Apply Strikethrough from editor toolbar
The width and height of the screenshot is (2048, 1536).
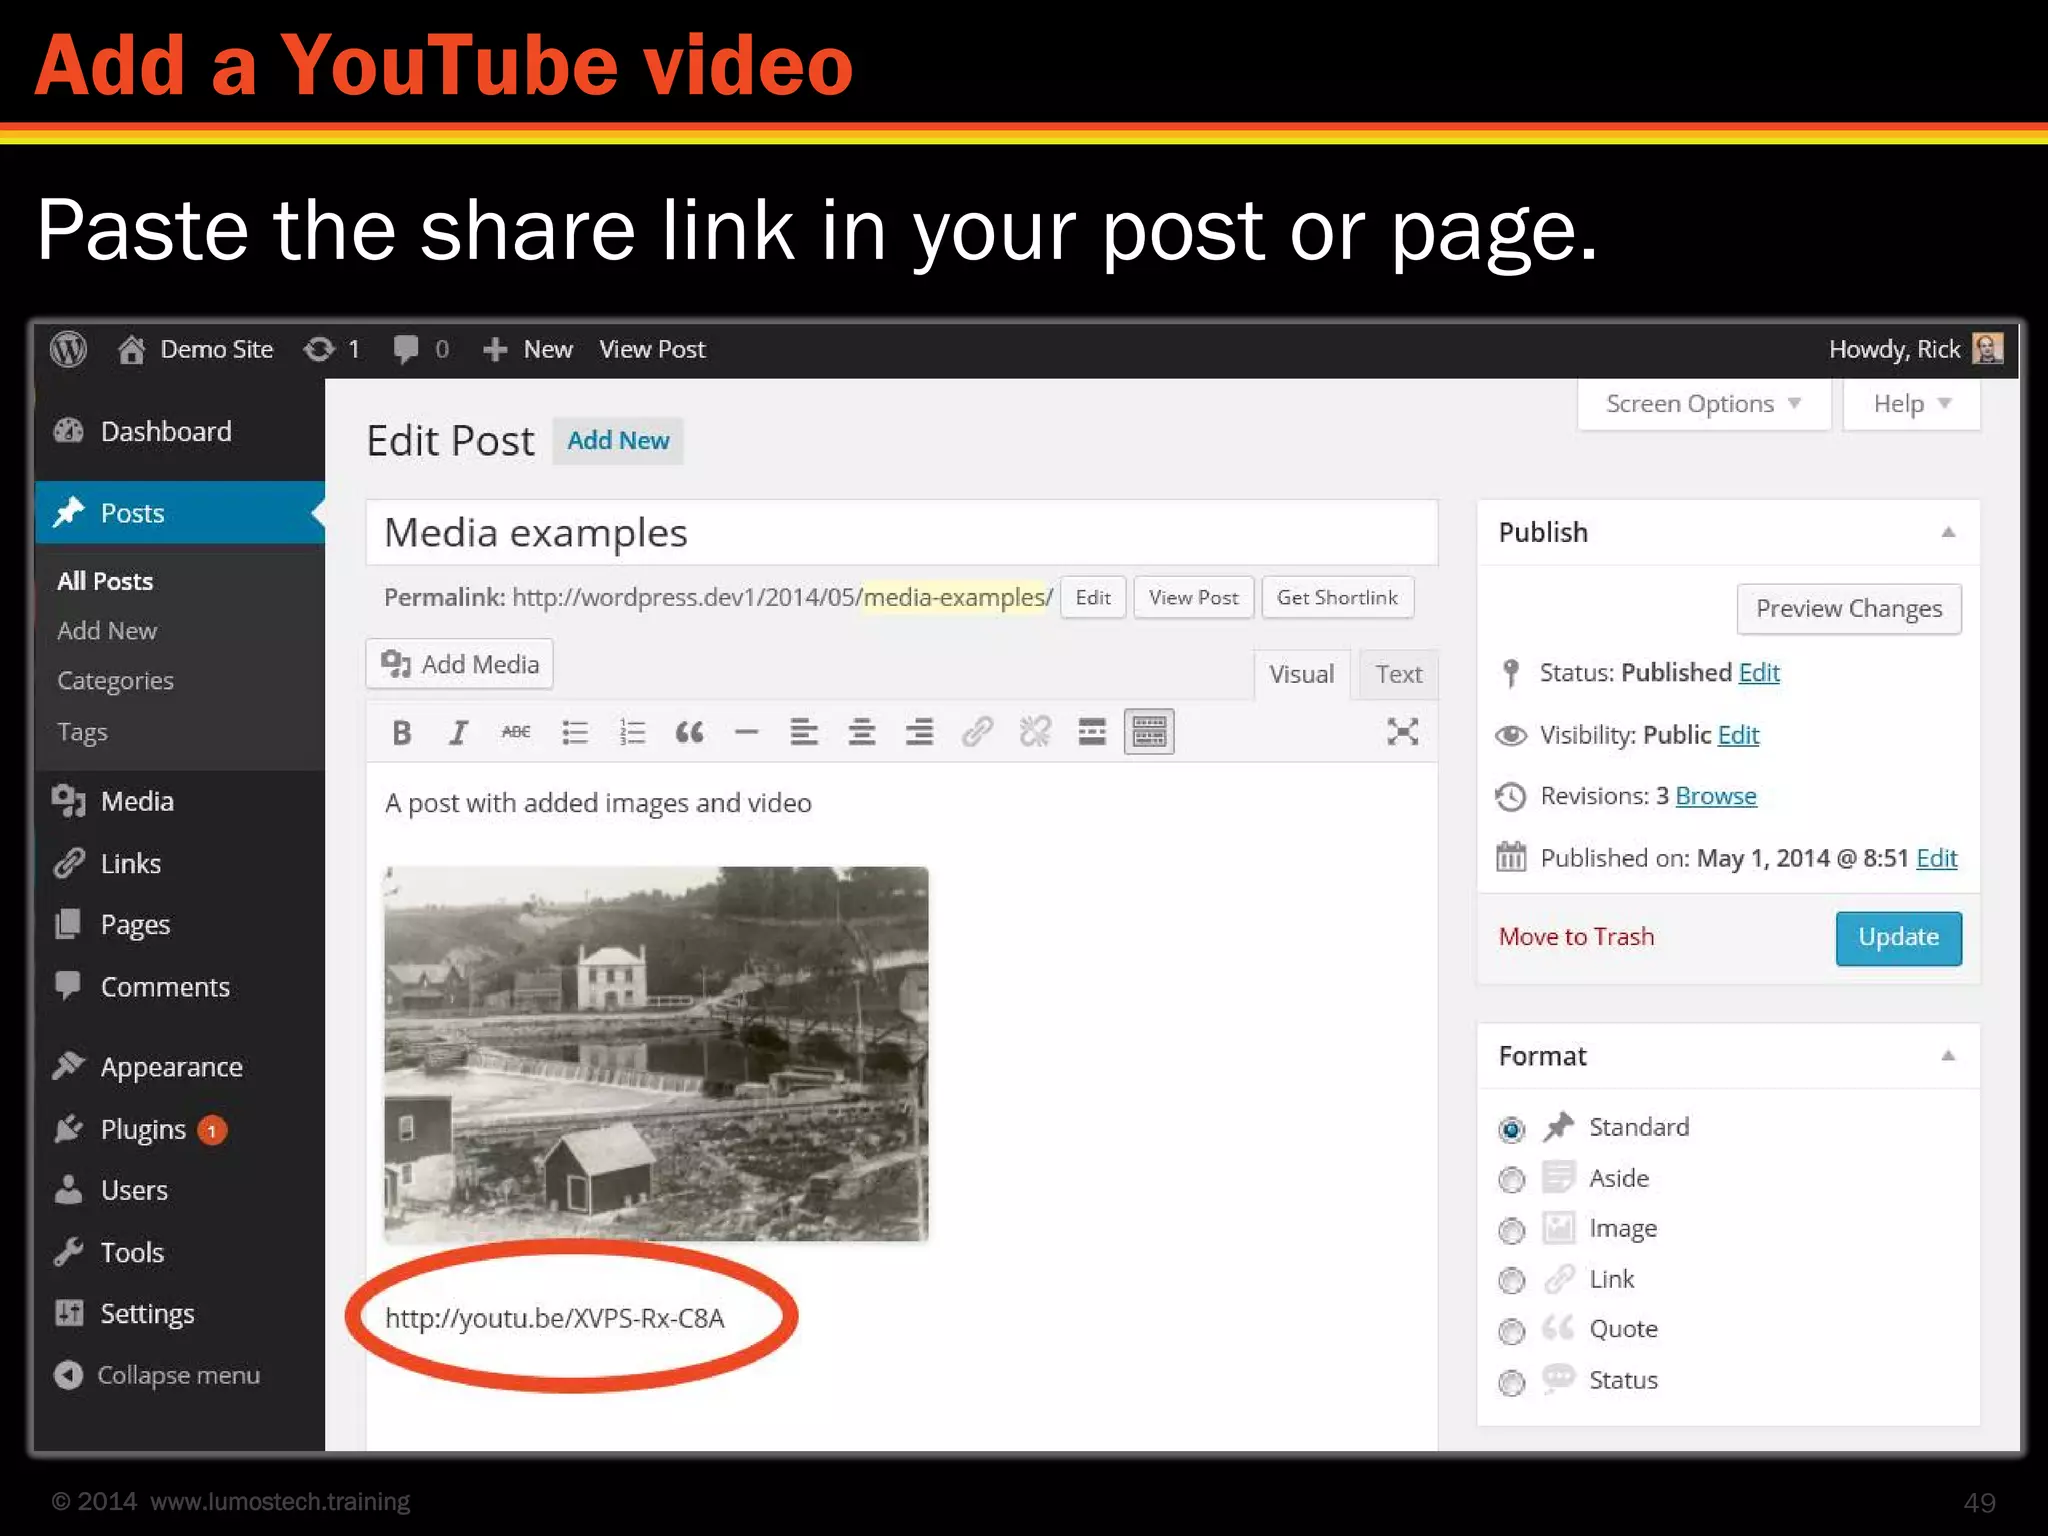tap(516, 733)
